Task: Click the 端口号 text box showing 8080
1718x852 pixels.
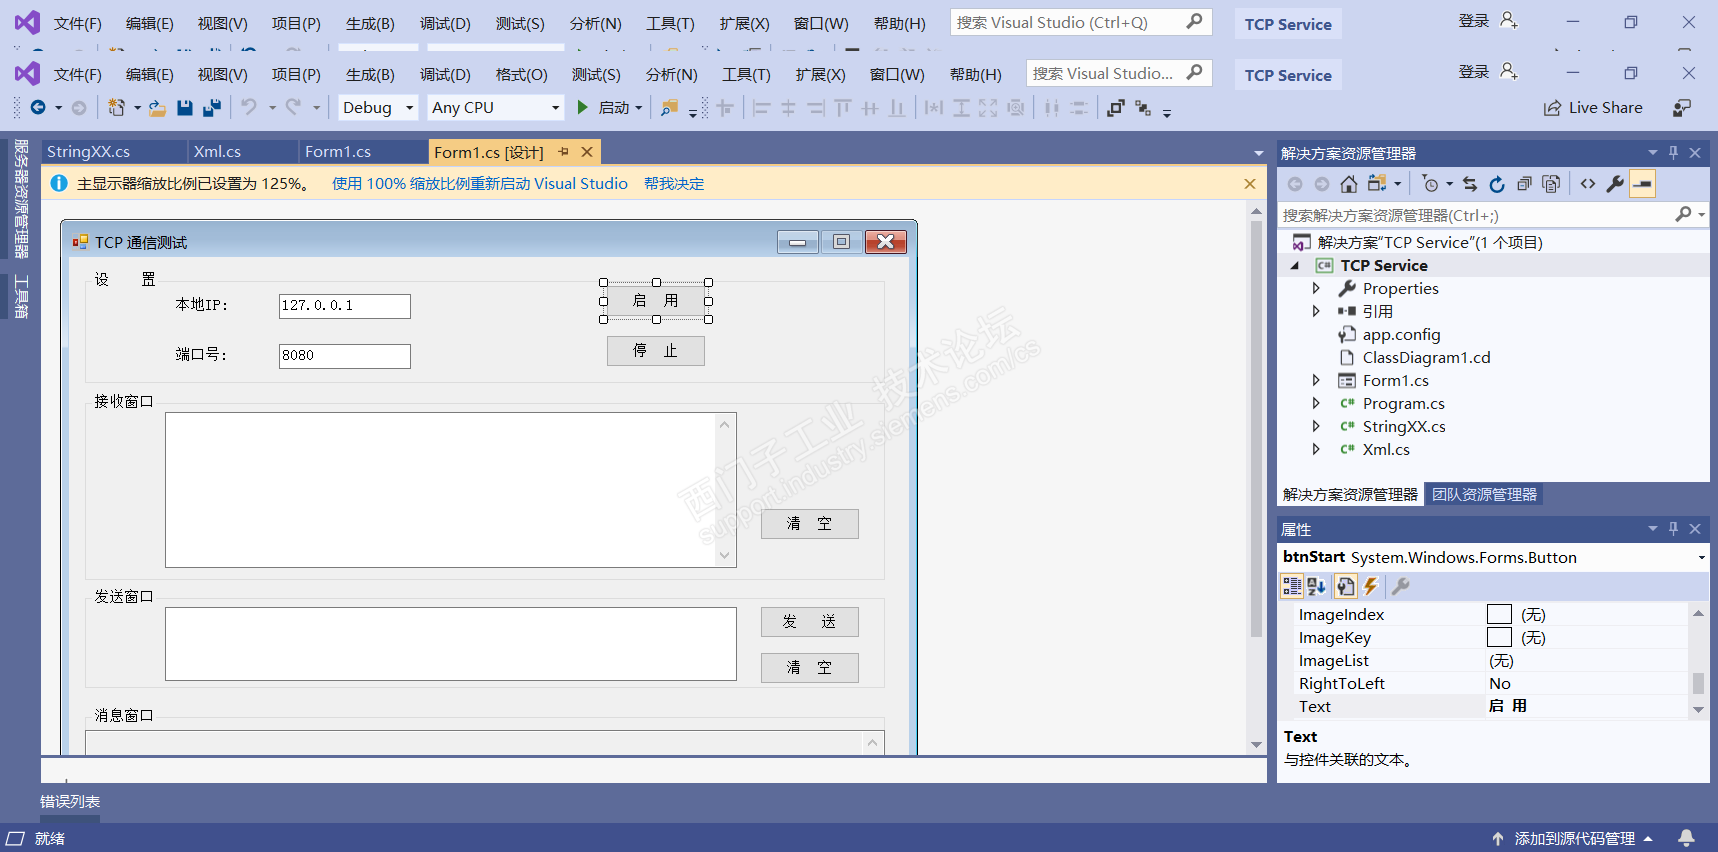Action: pos(345,356)
